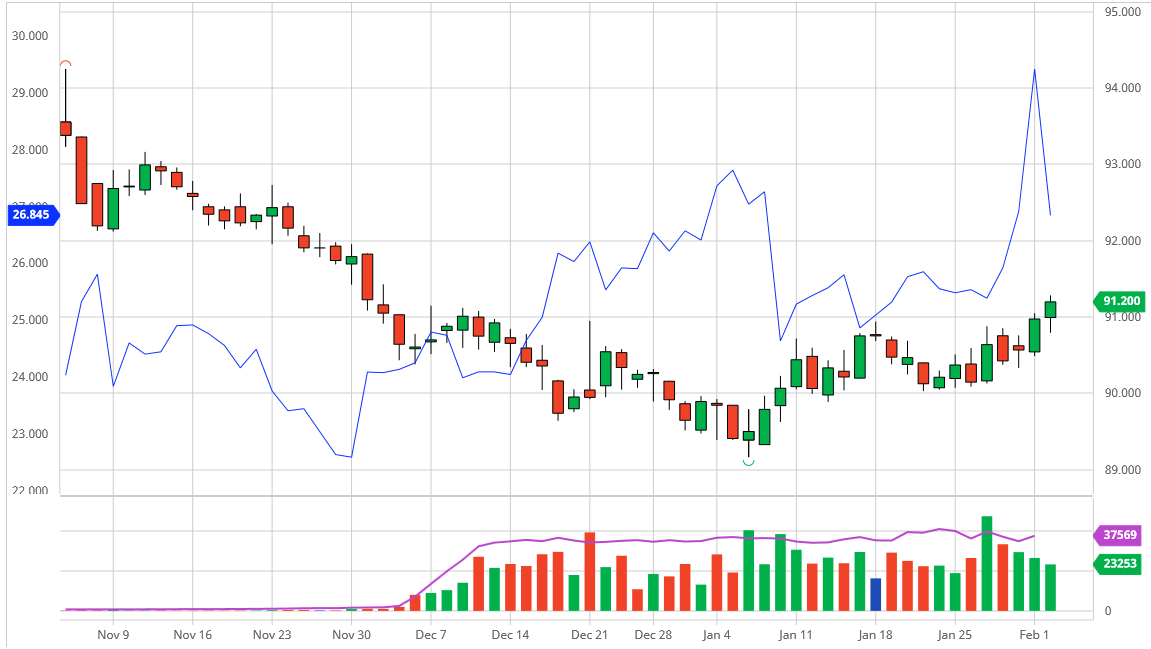Click the Jan 4 date label

(x=716, y=634)
